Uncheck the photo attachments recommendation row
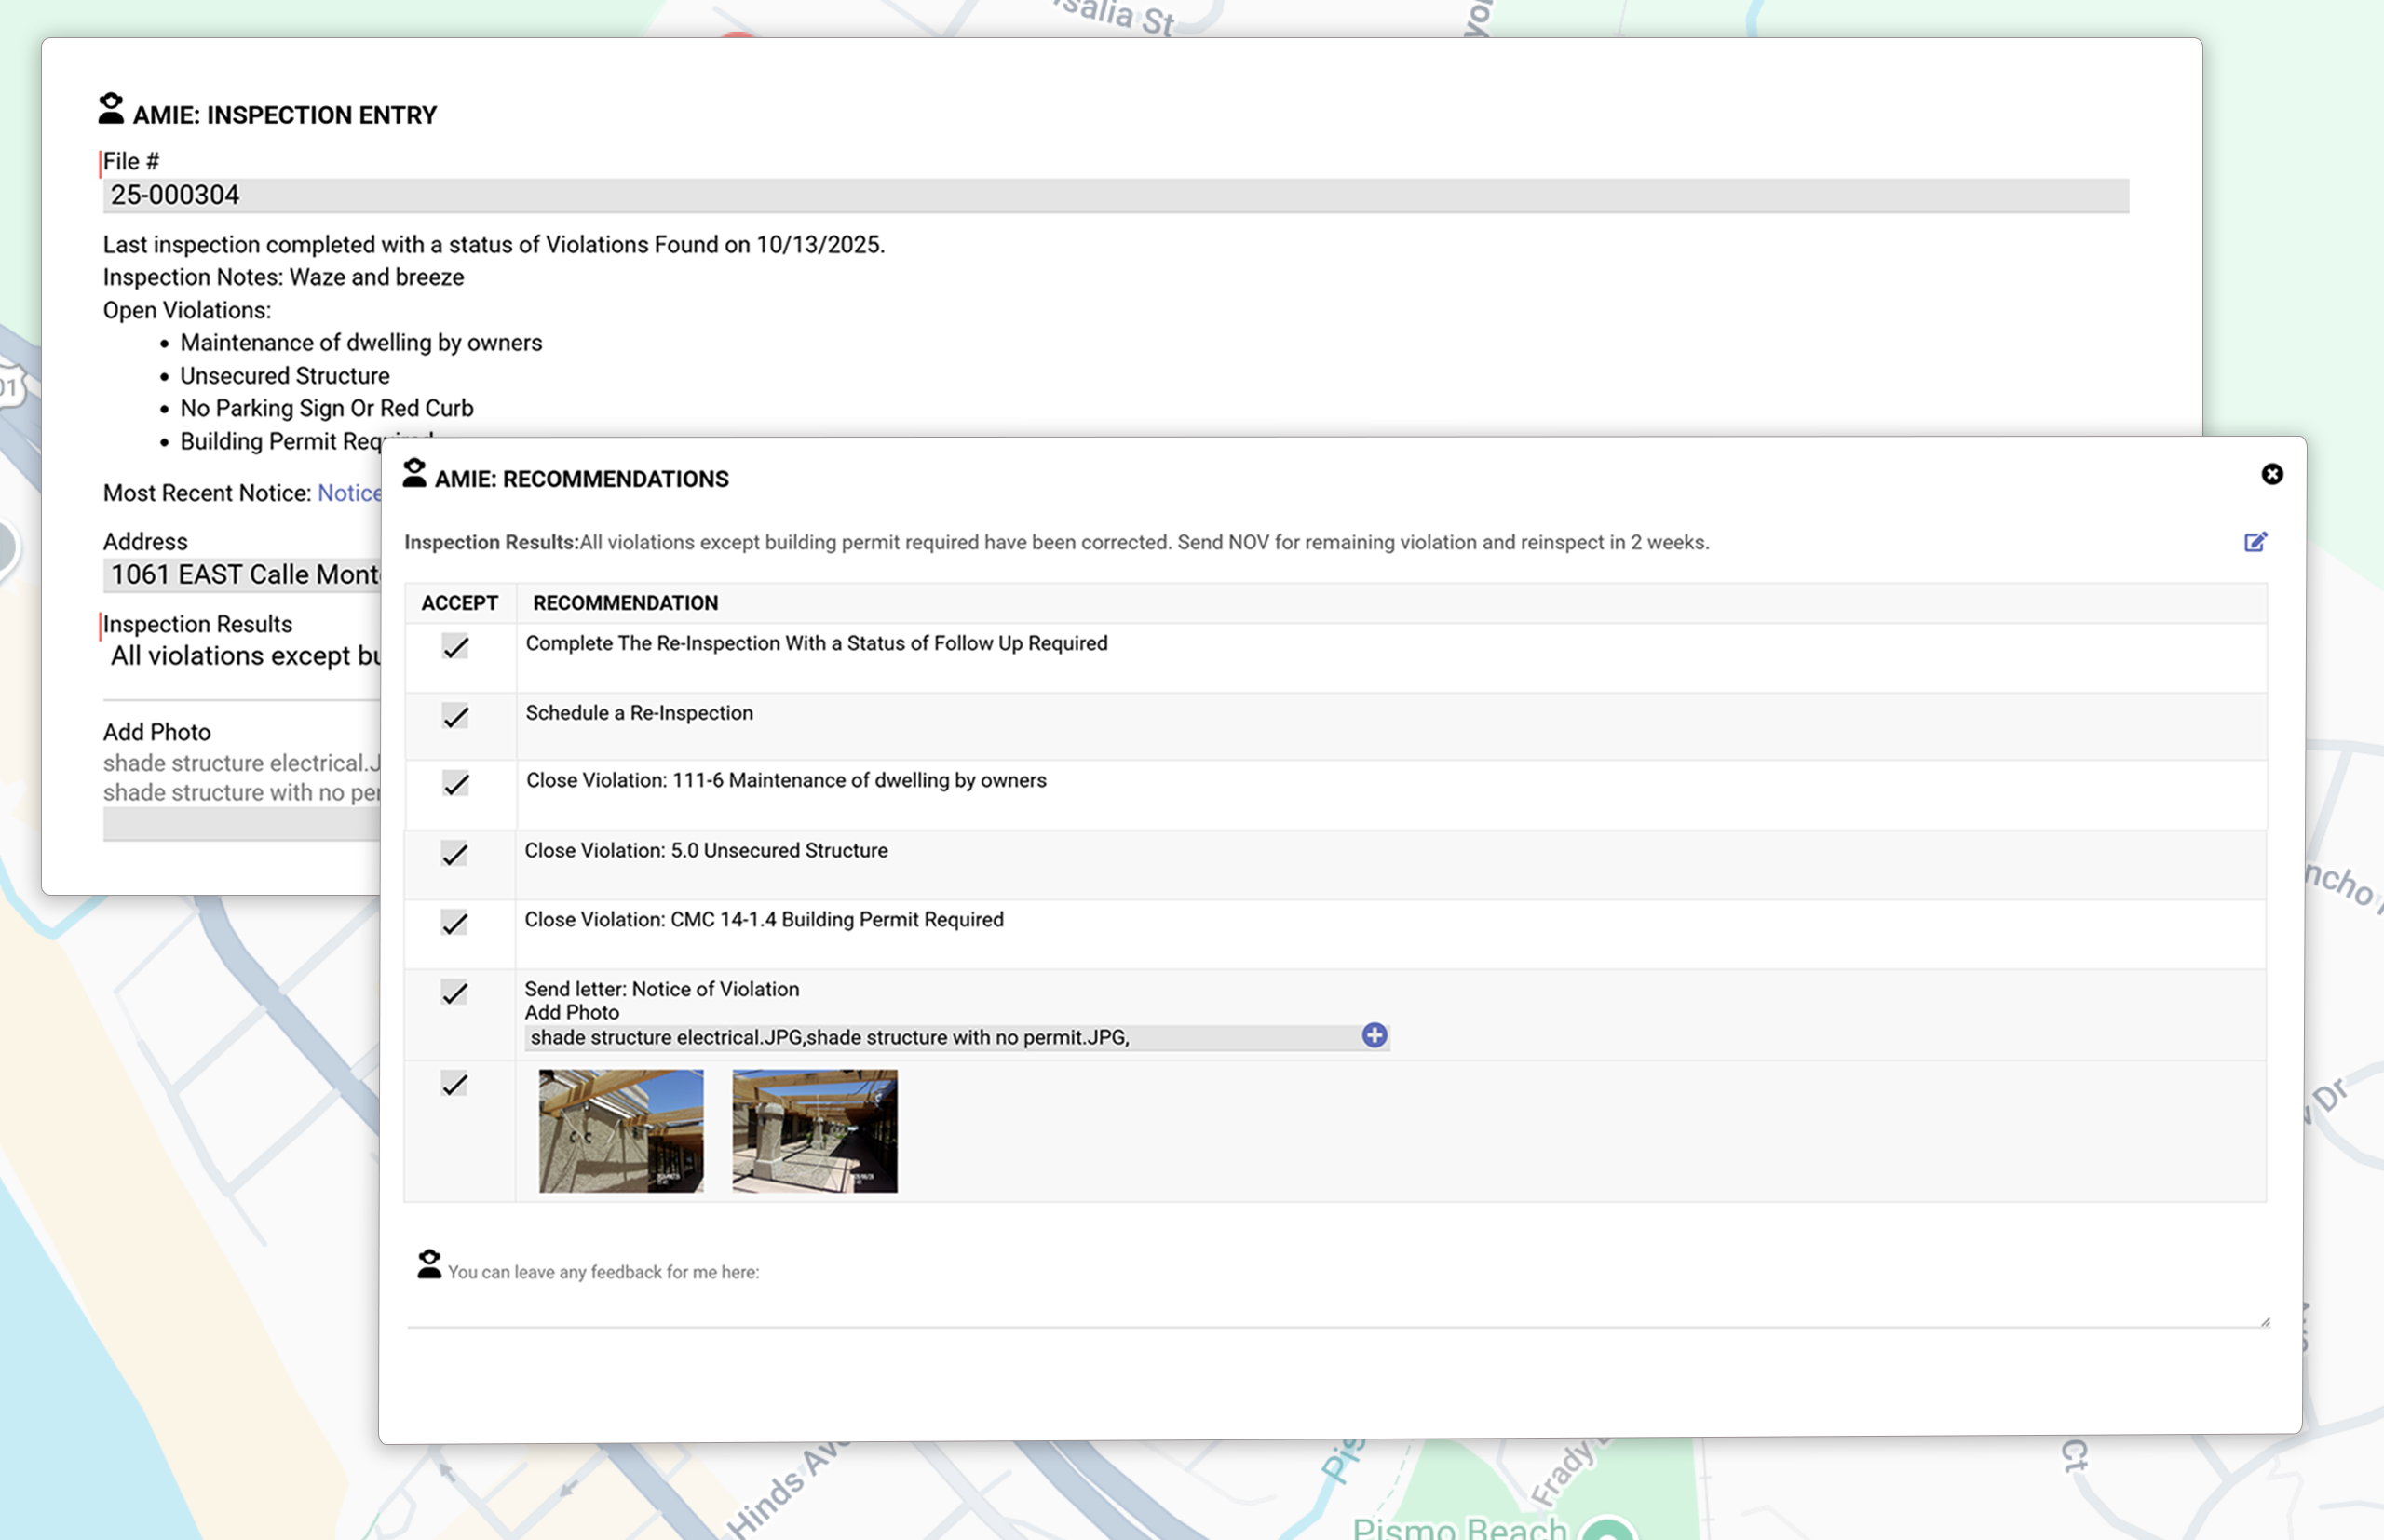2384x1540 pixels. click(x=457, y=1084)
